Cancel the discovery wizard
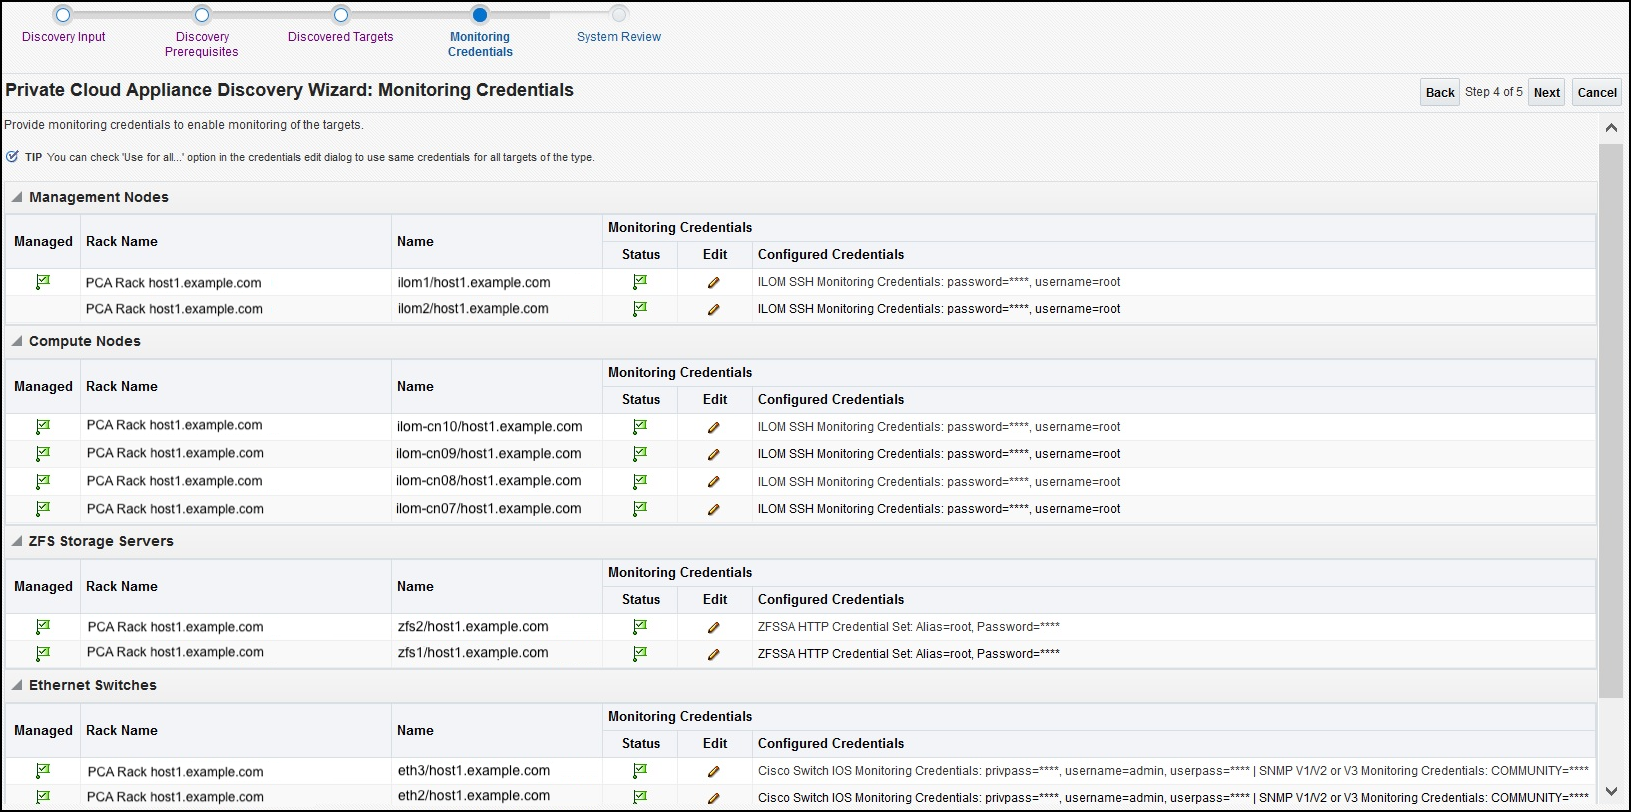Viewport: 1631px width, 812px height. 1597,92
